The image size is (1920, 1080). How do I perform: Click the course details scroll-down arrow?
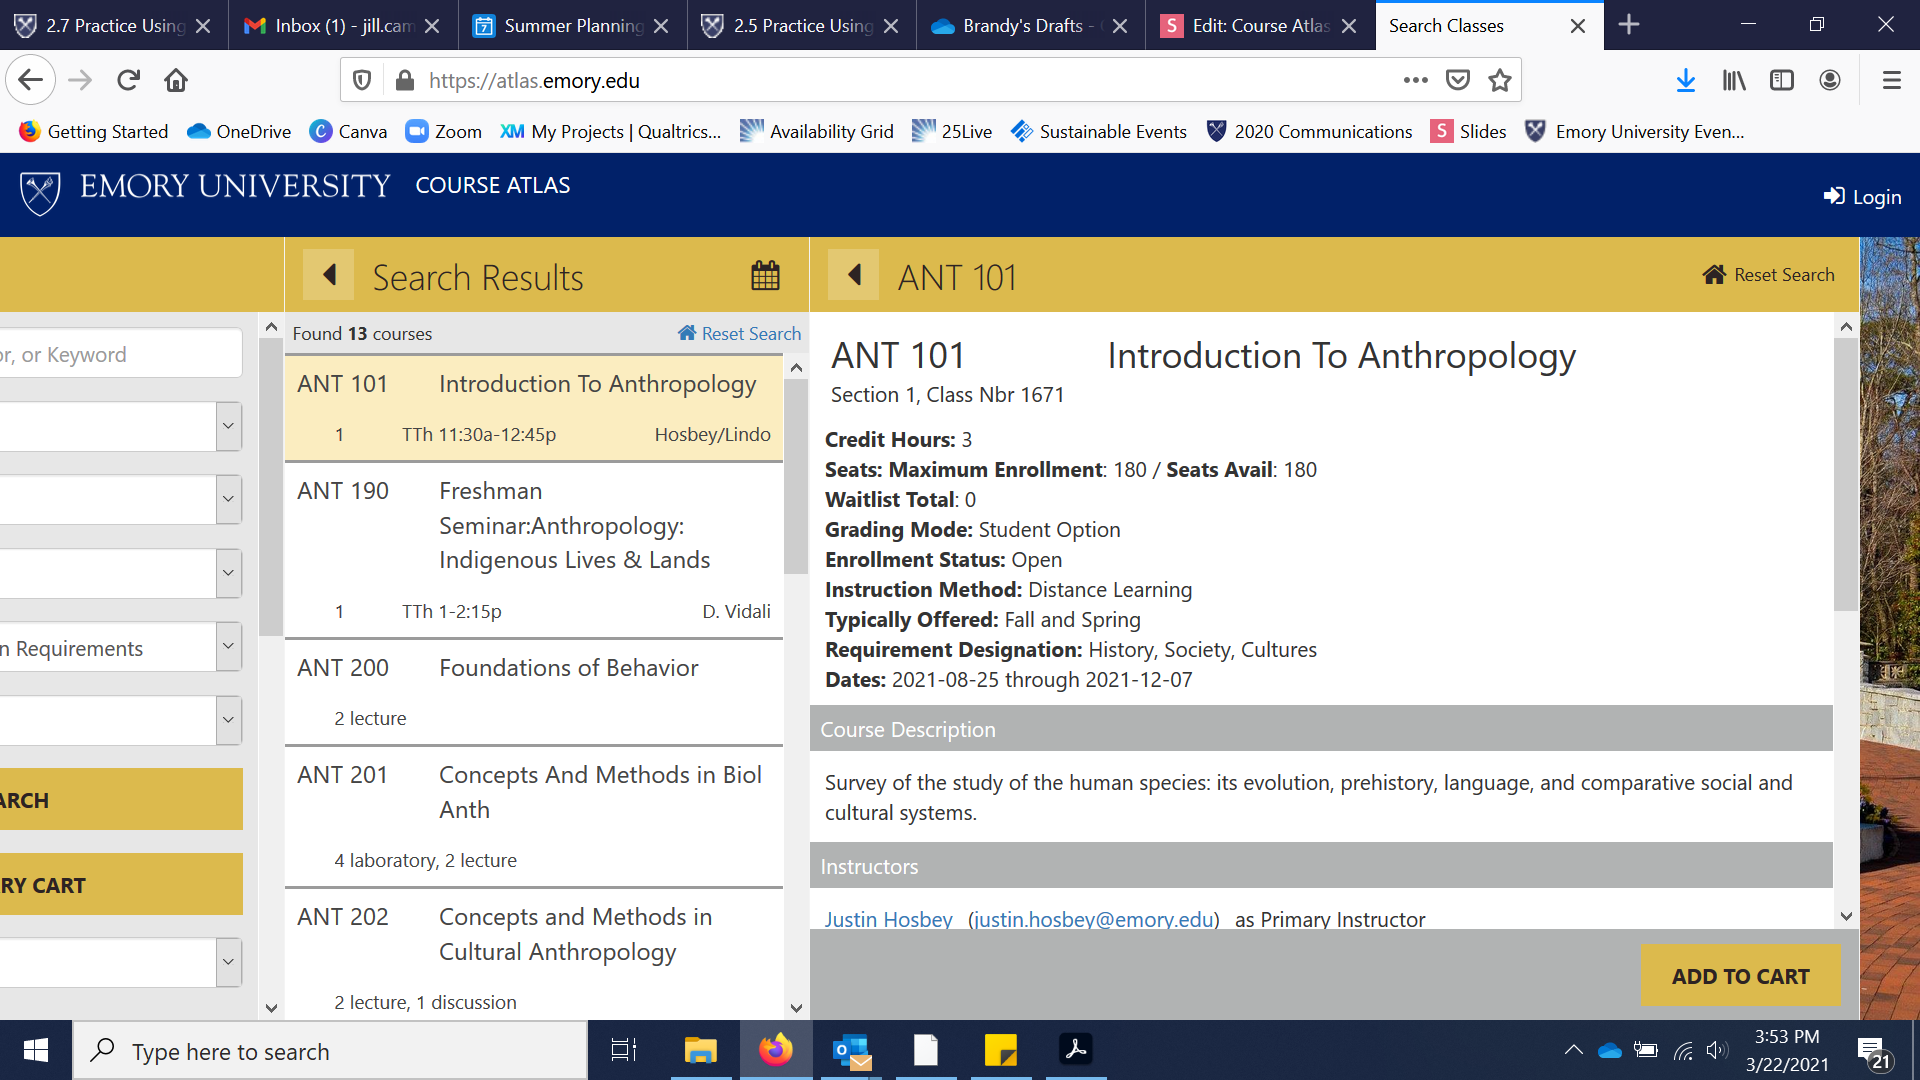tap(1846, 915)
